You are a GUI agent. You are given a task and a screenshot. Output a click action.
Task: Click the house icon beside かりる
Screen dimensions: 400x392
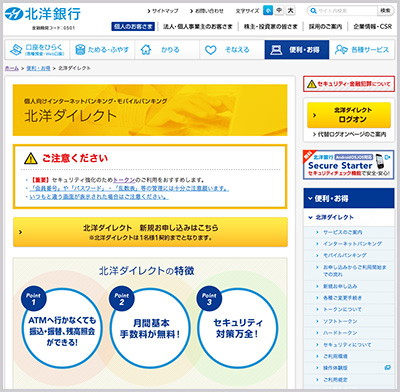[x=146, y=50]
